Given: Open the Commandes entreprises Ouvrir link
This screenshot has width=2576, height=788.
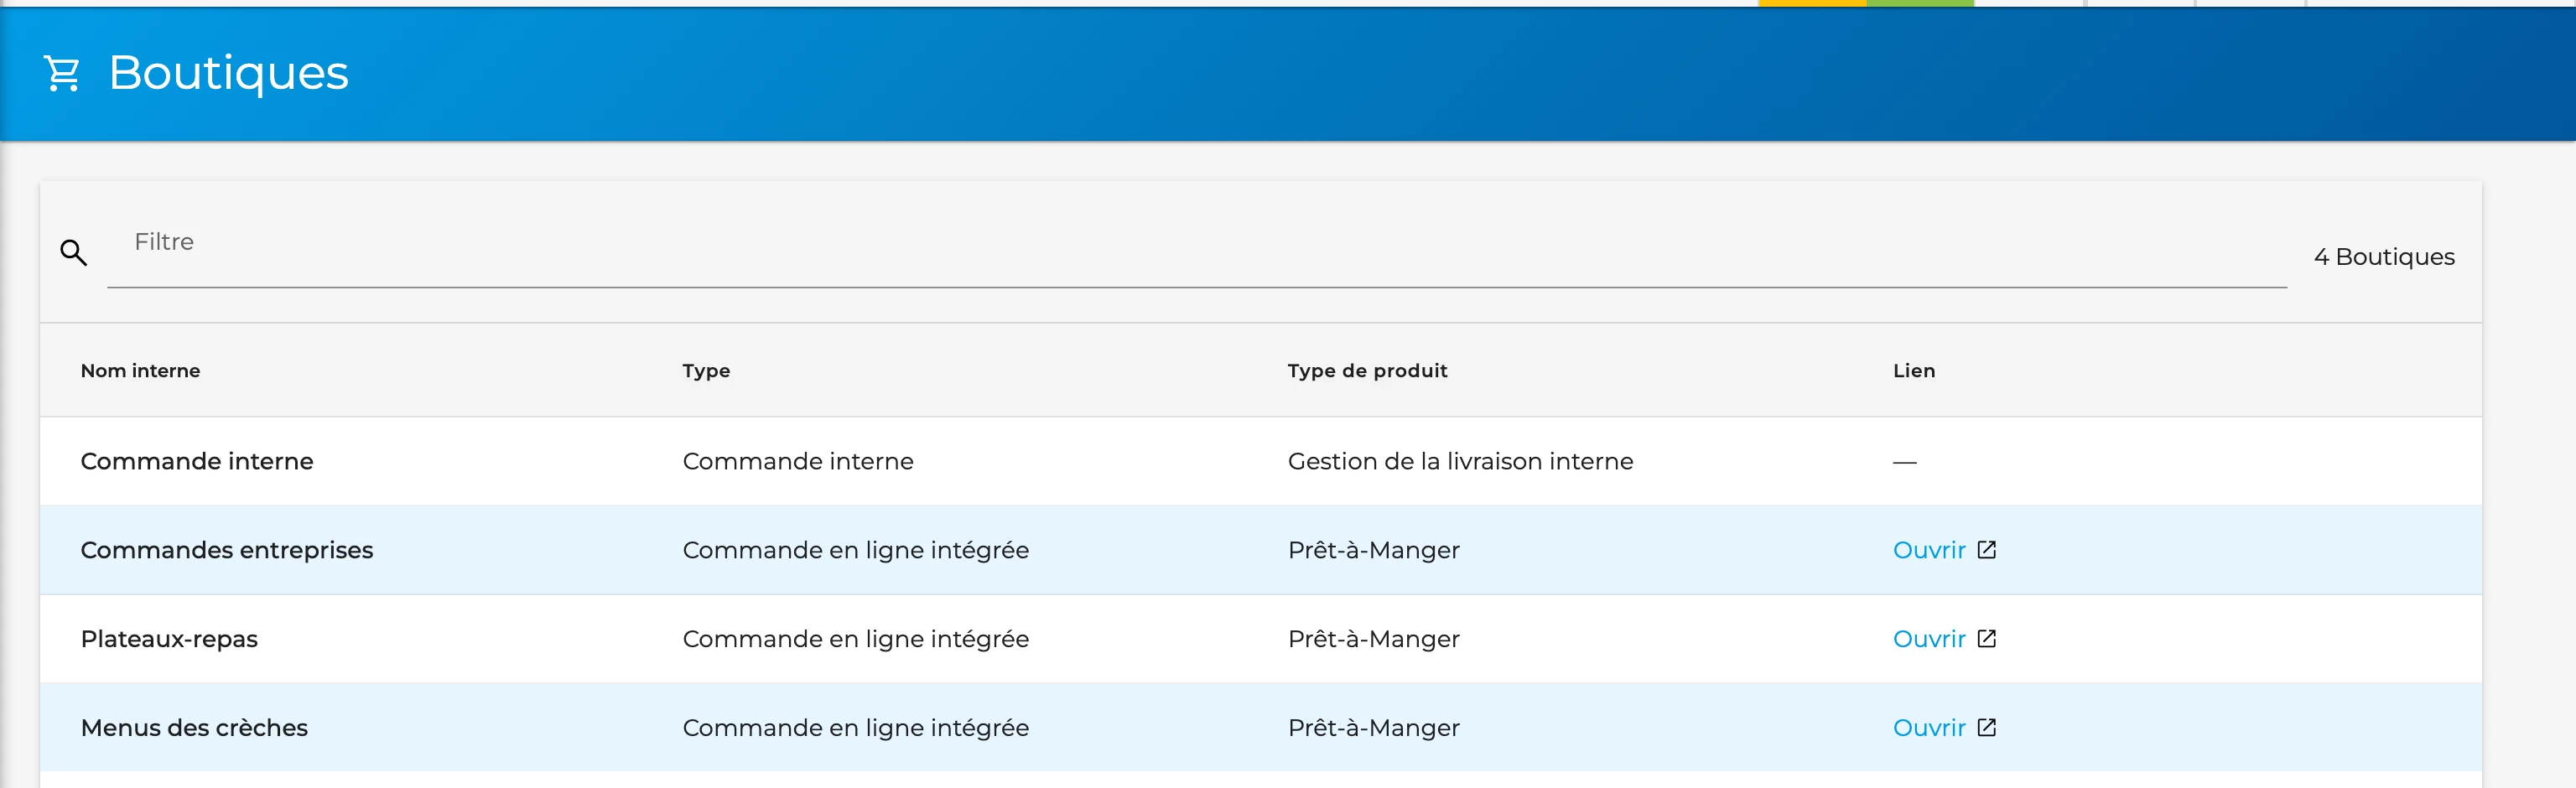Looking at the screenshot, I should point(1928,550).
